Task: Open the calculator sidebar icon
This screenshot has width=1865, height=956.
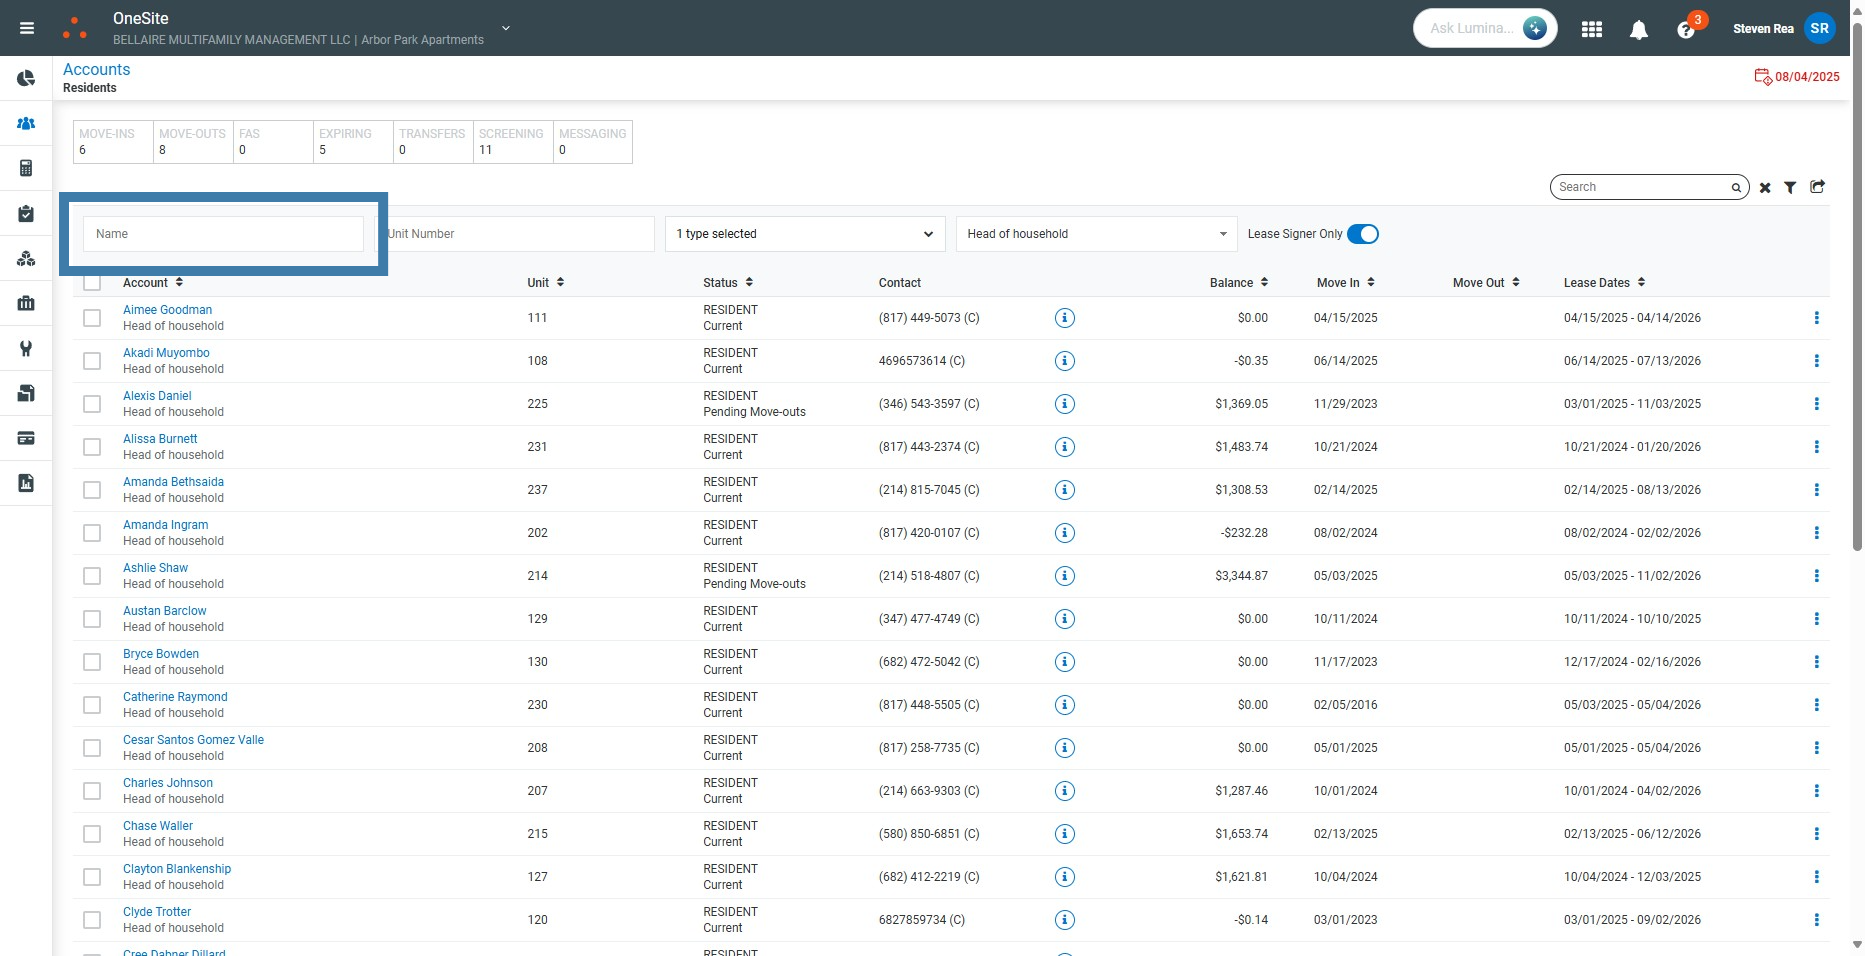Action: point(26,168)
